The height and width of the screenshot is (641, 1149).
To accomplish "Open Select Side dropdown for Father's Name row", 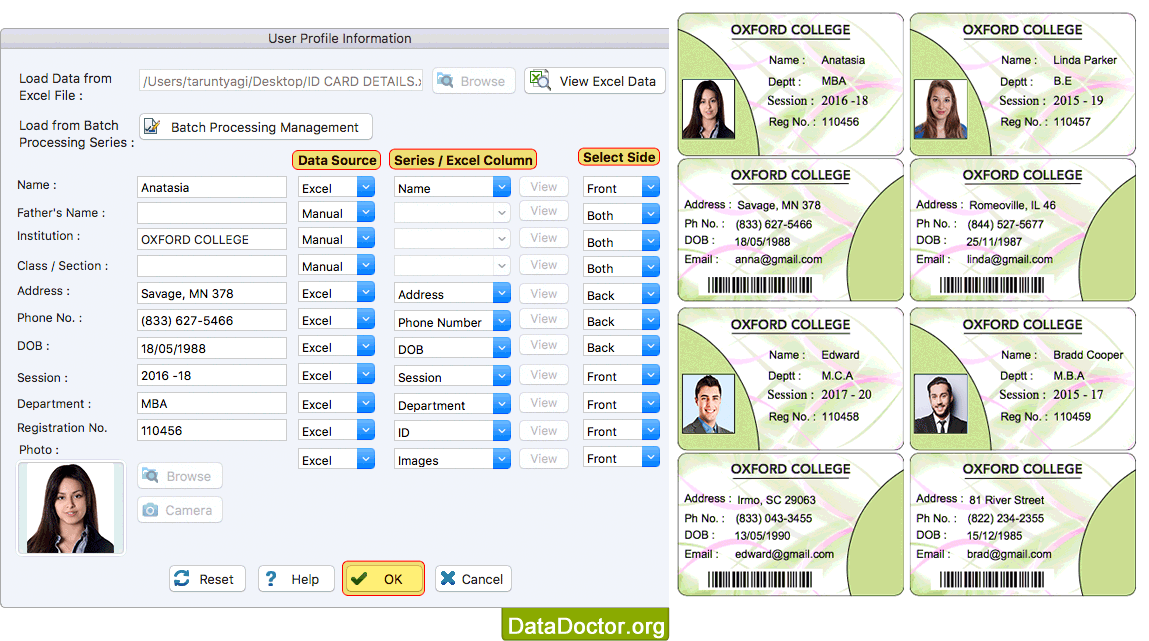I will (x=621, y=215).
